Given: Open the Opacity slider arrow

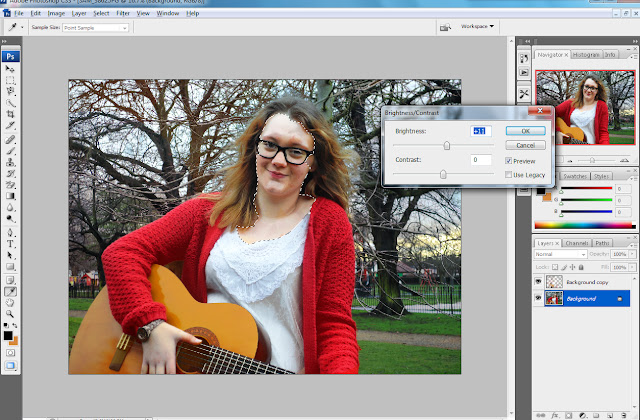Looking at the screenshot, I should coord(632,254).
